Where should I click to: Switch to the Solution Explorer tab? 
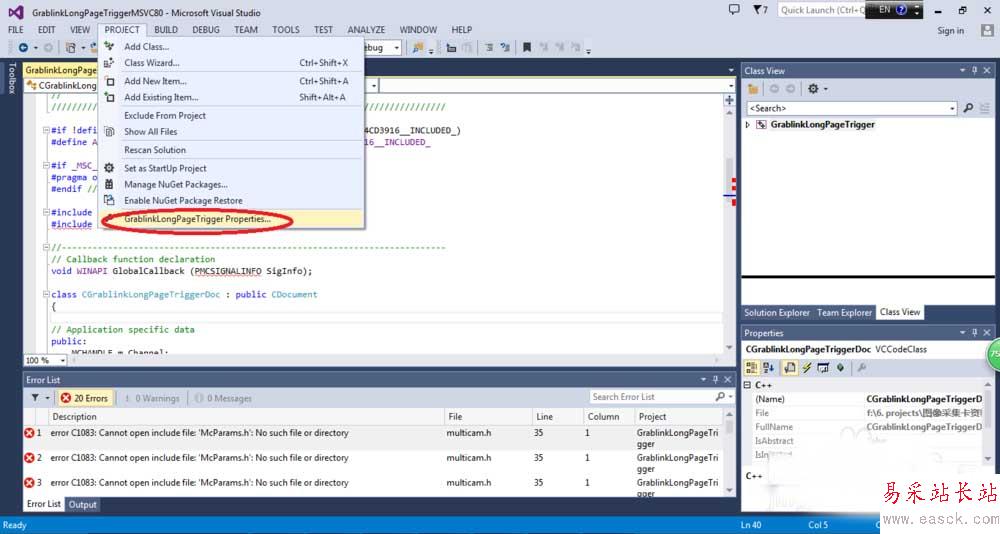[x=777, y=313]
